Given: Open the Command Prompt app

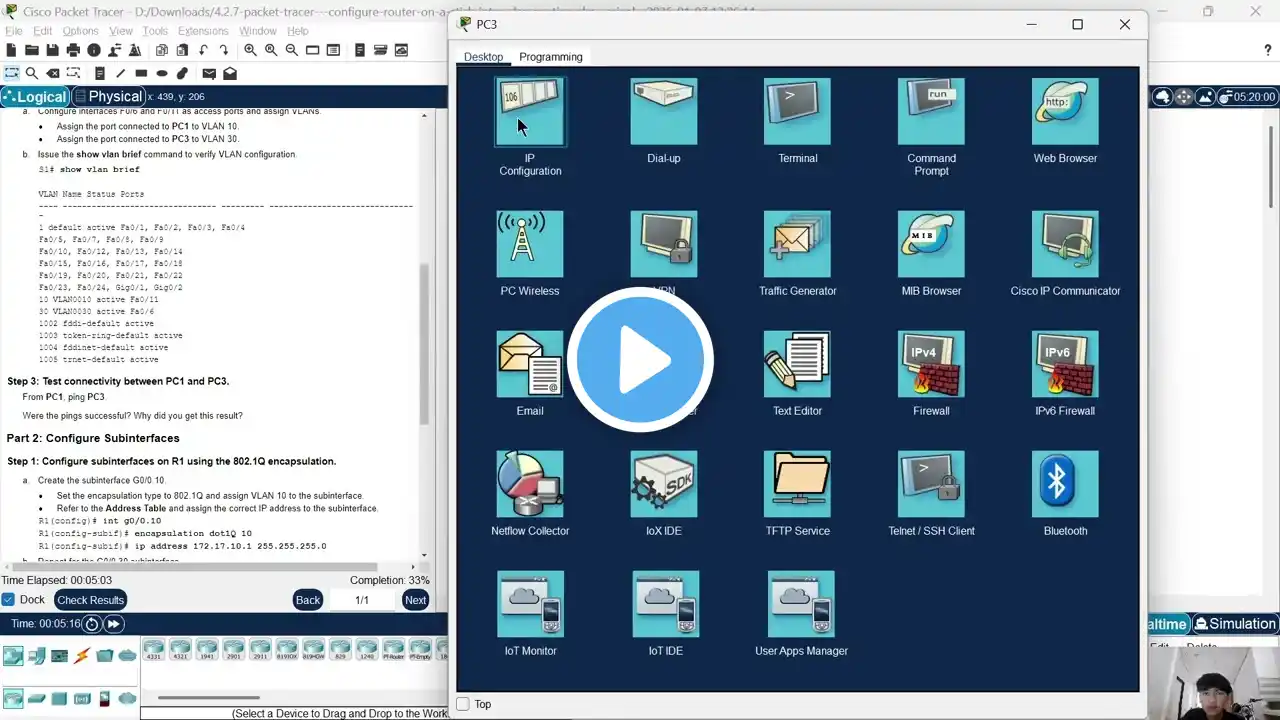Looking at the screenshot, I should click(x=931, y=112).
